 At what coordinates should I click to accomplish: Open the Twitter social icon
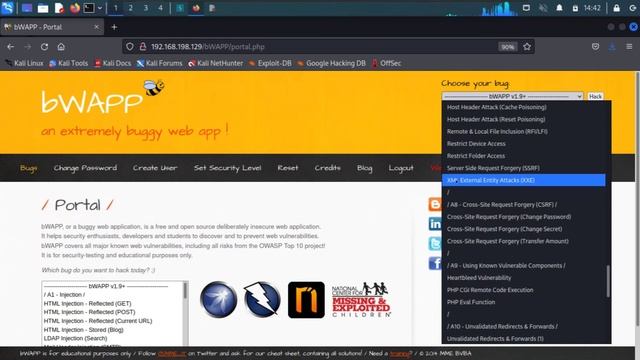click(435, 244)
